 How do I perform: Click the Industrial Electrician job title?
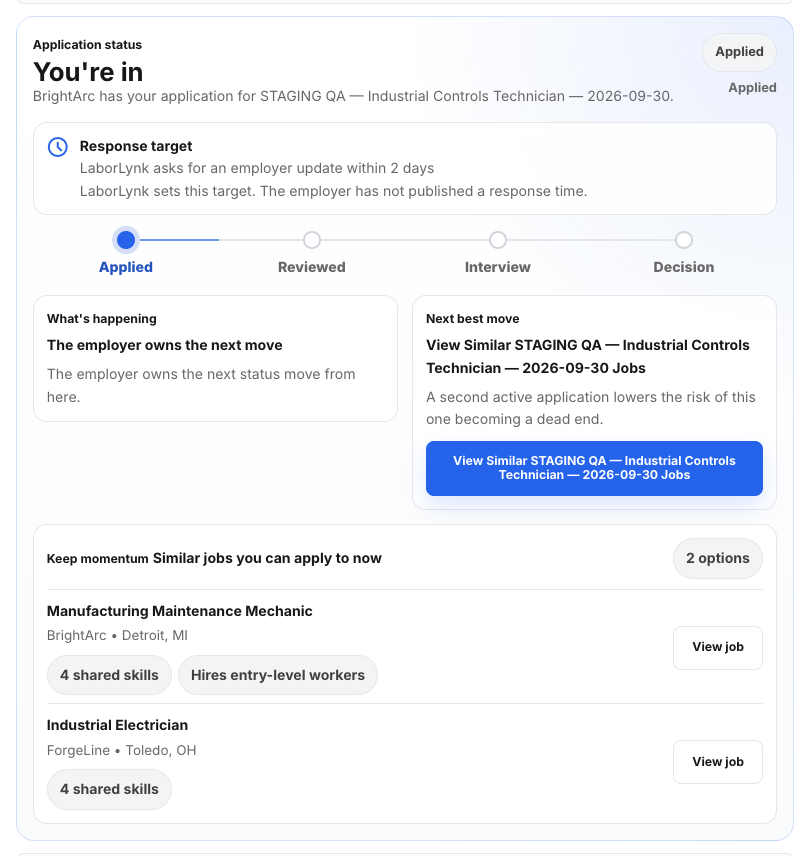tap(117, 725)
